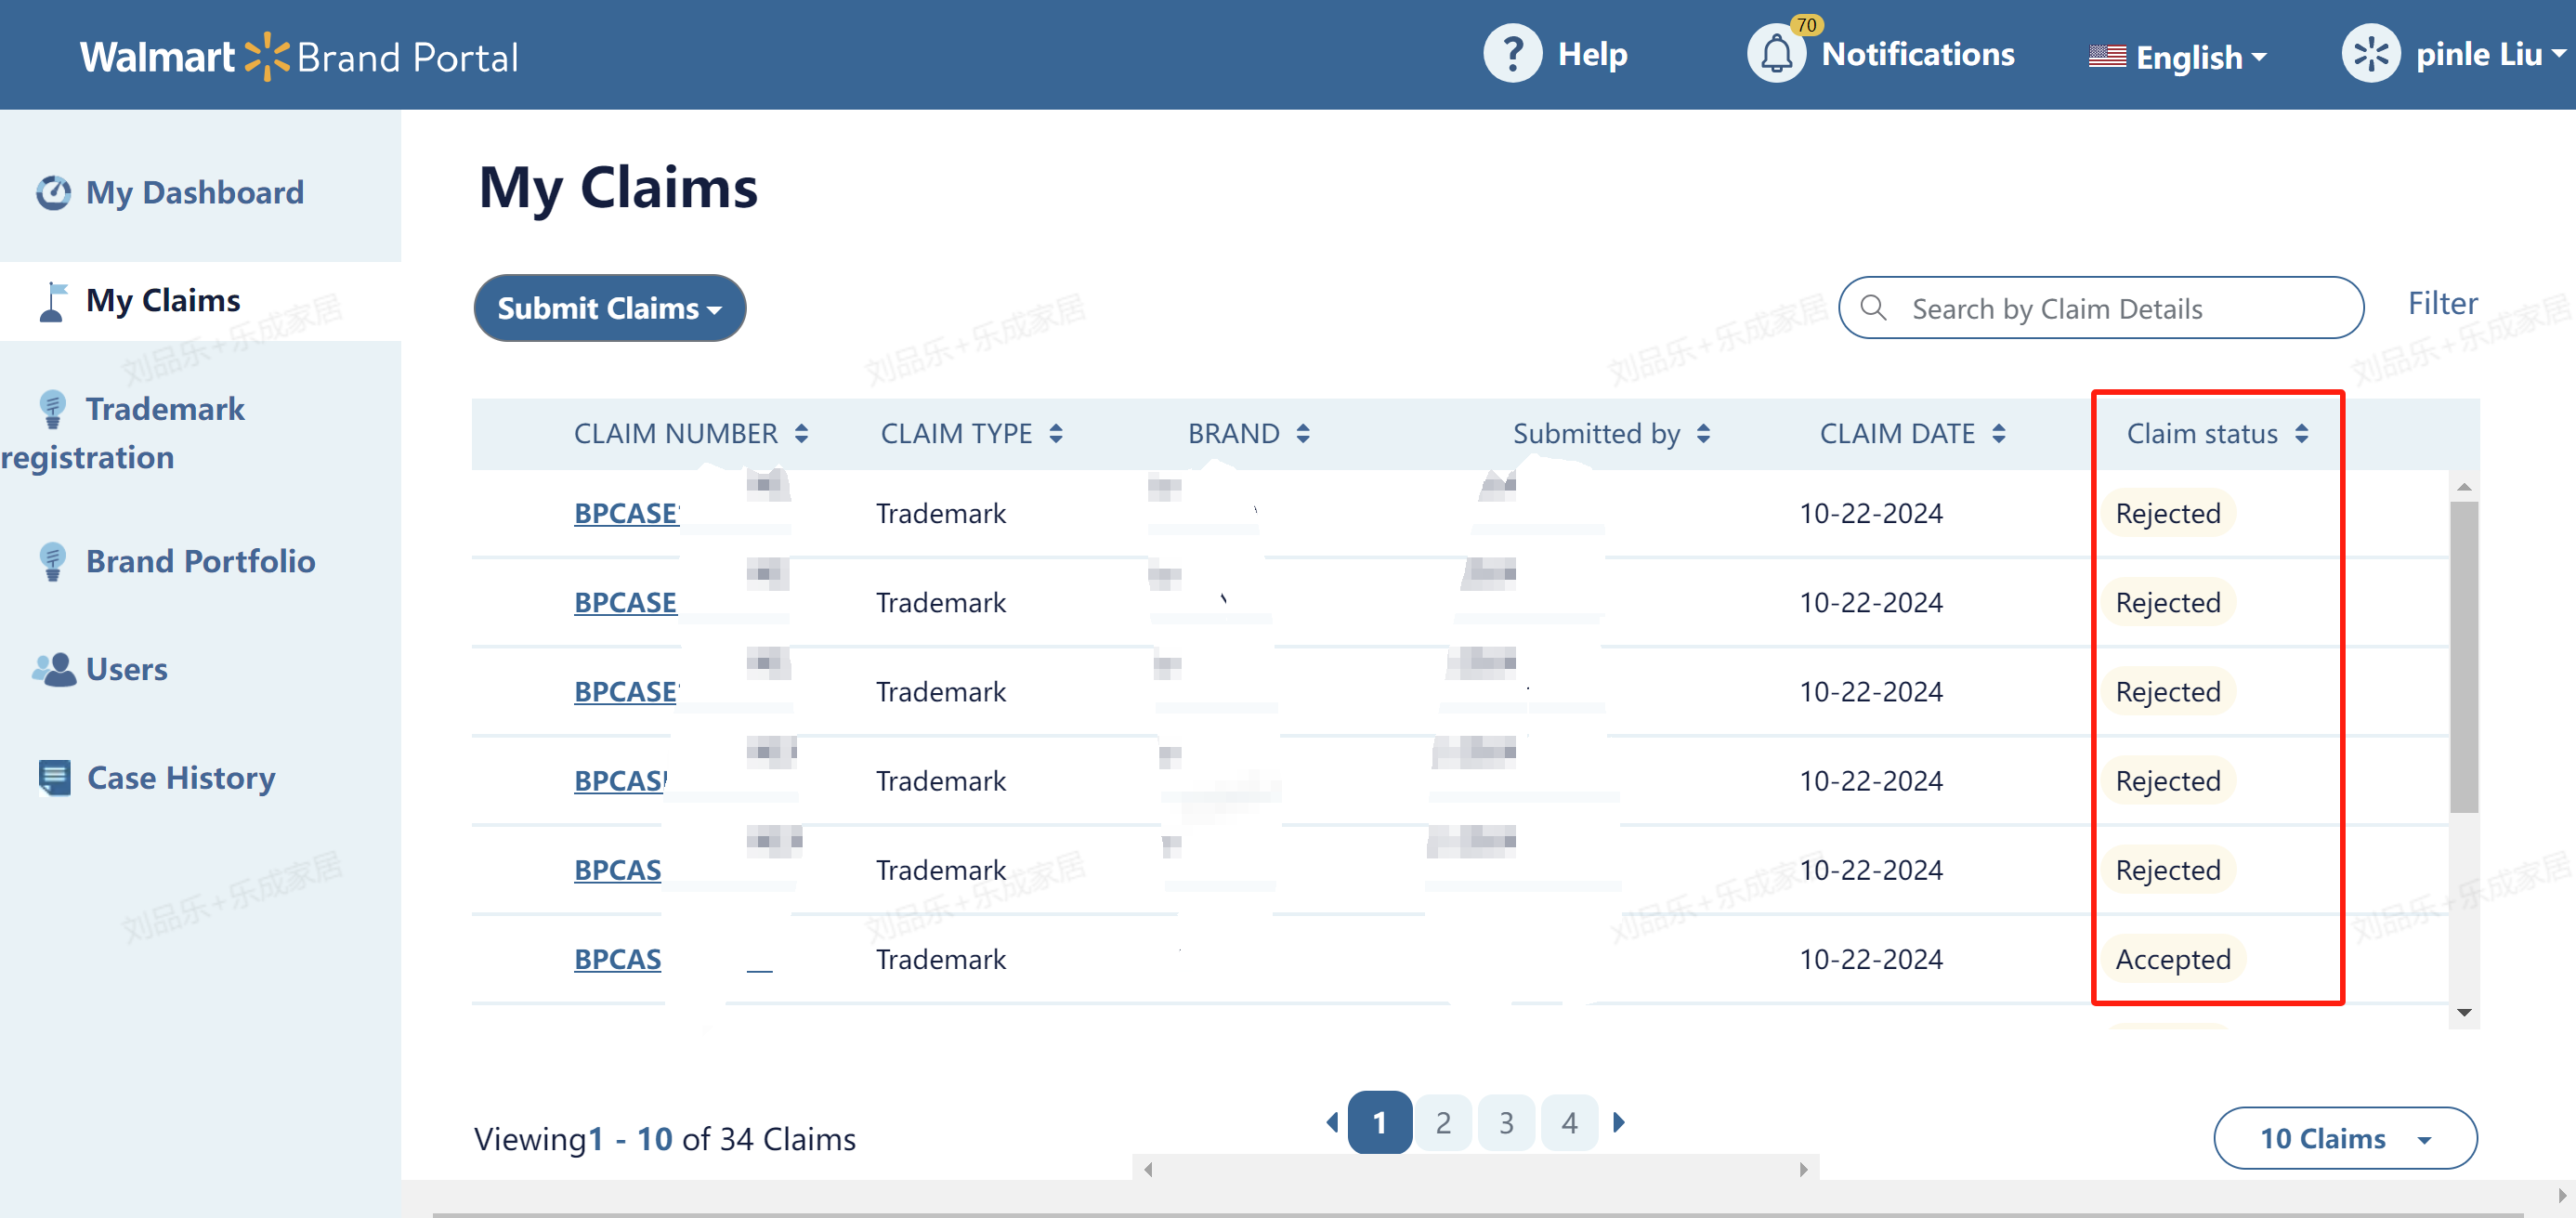Open first BPCASE claim link

click(626, 513)
